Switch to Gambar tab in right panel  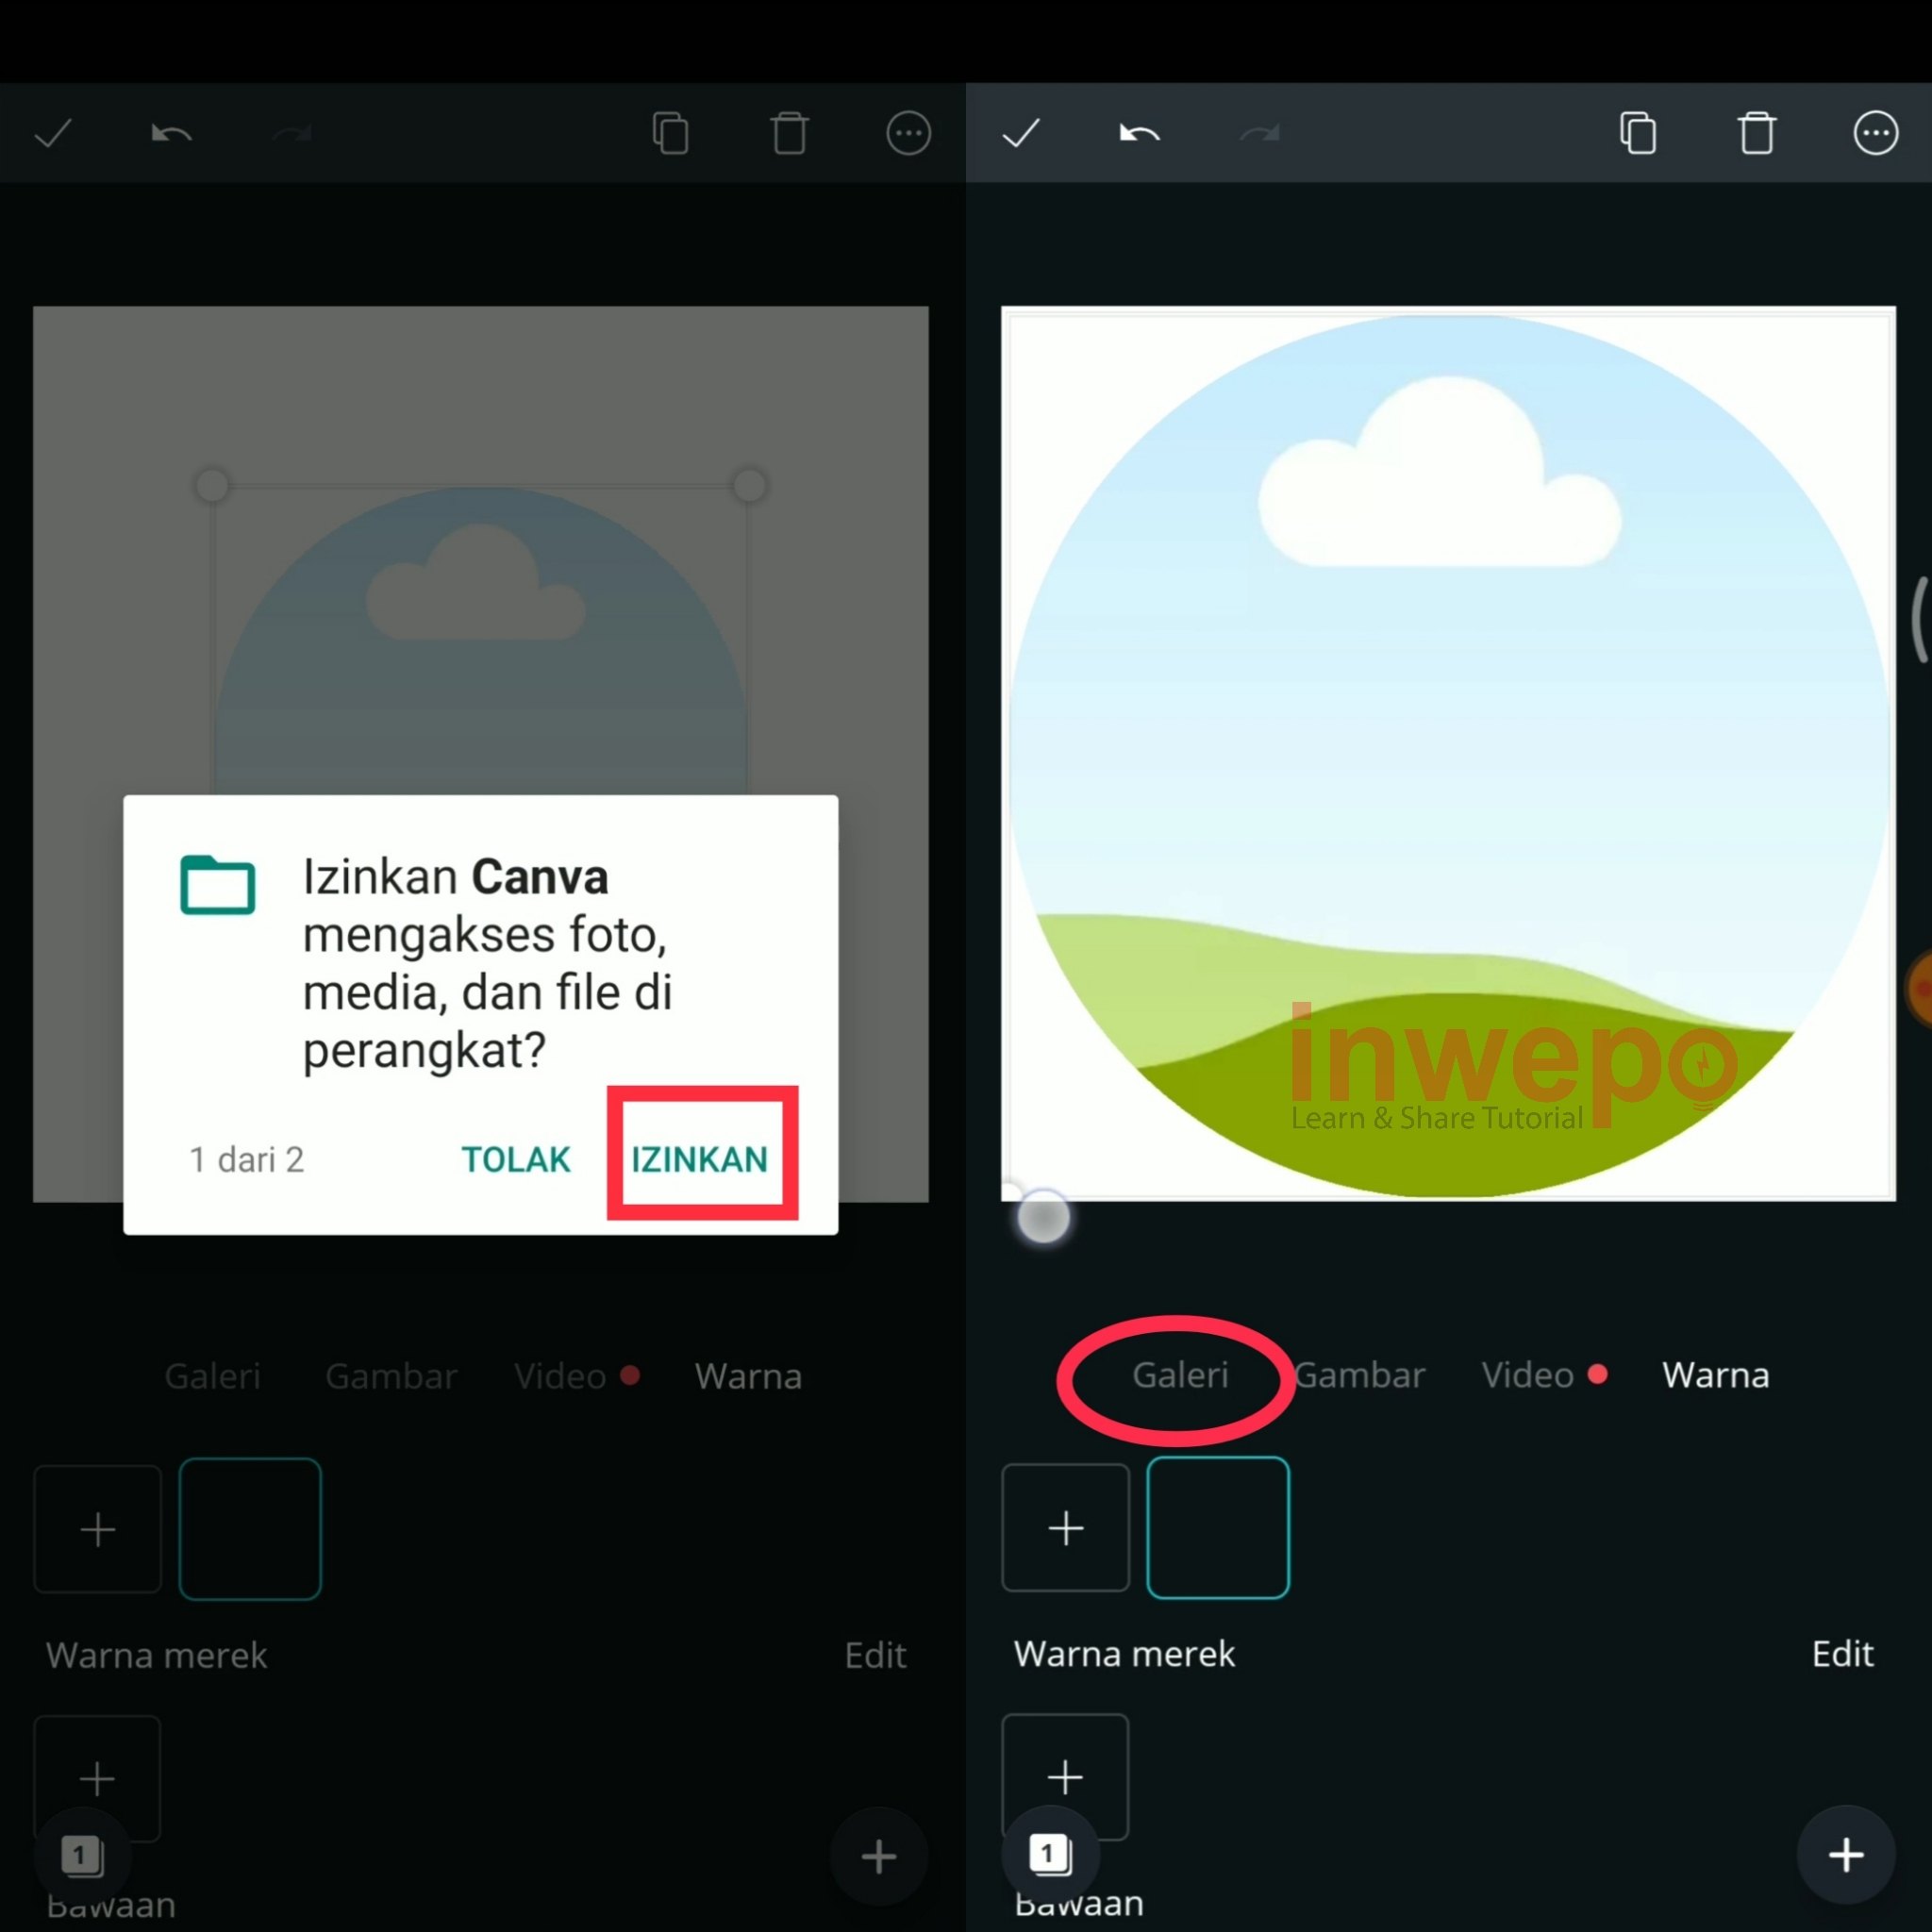1361,1376
